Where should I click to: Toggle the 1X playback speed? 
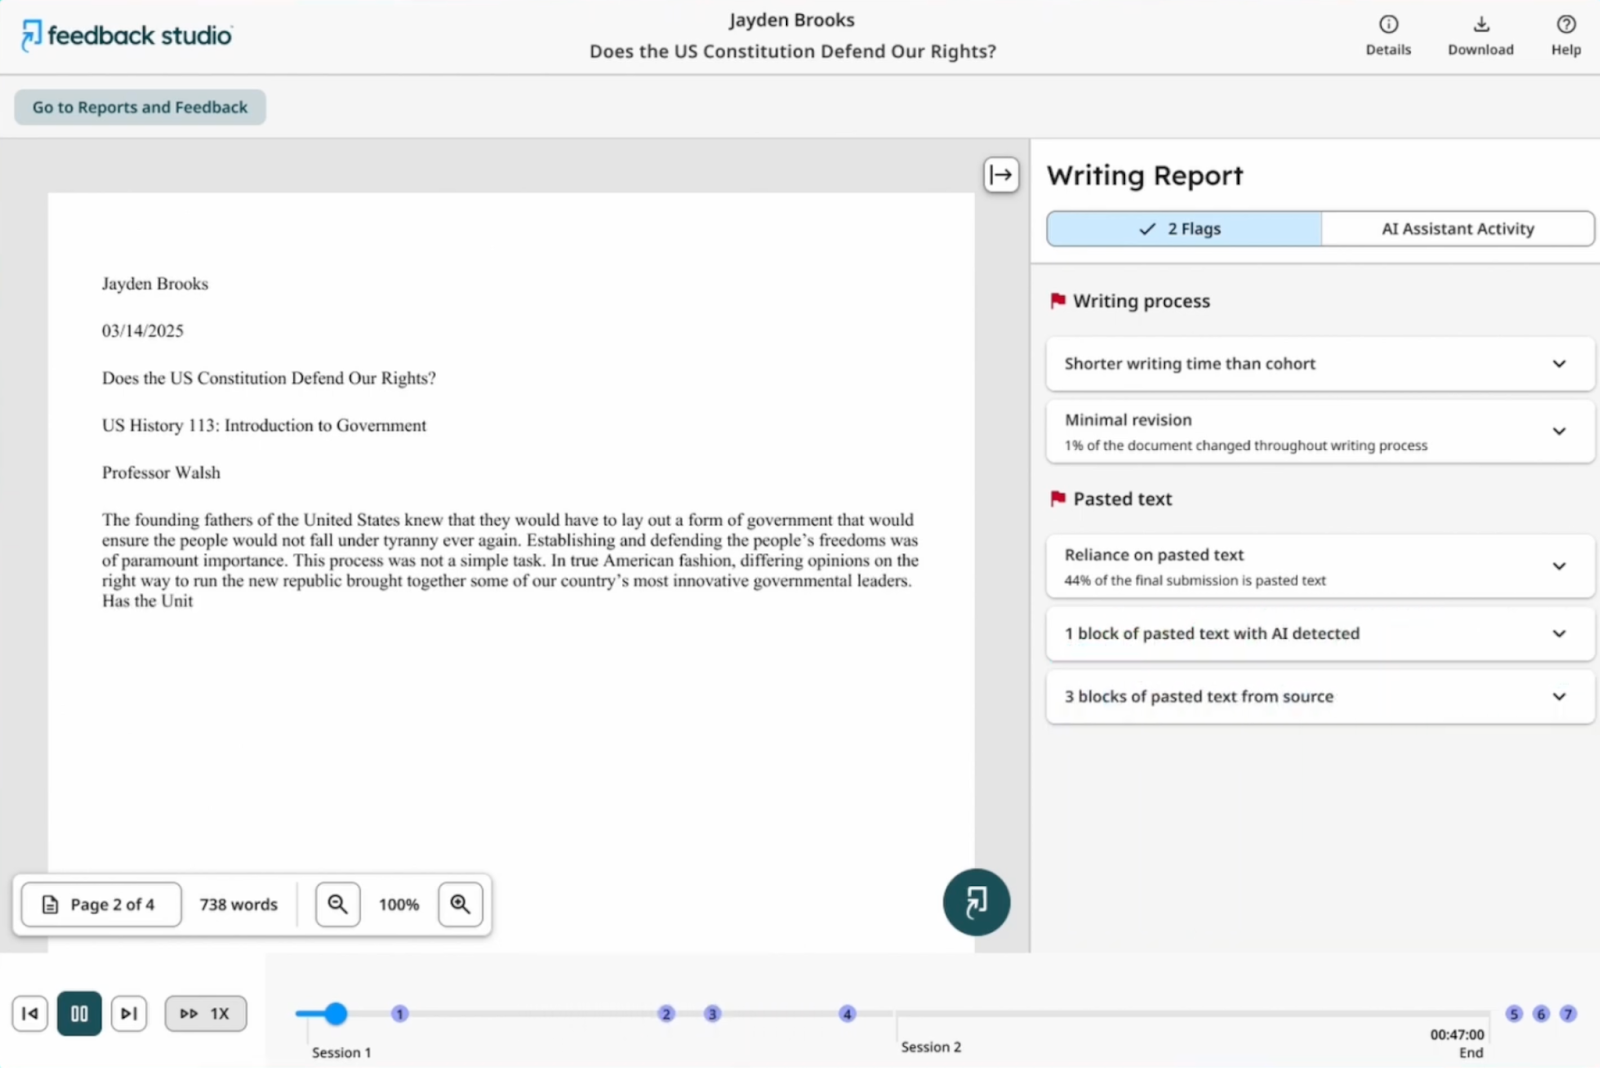pos(205,1013)
